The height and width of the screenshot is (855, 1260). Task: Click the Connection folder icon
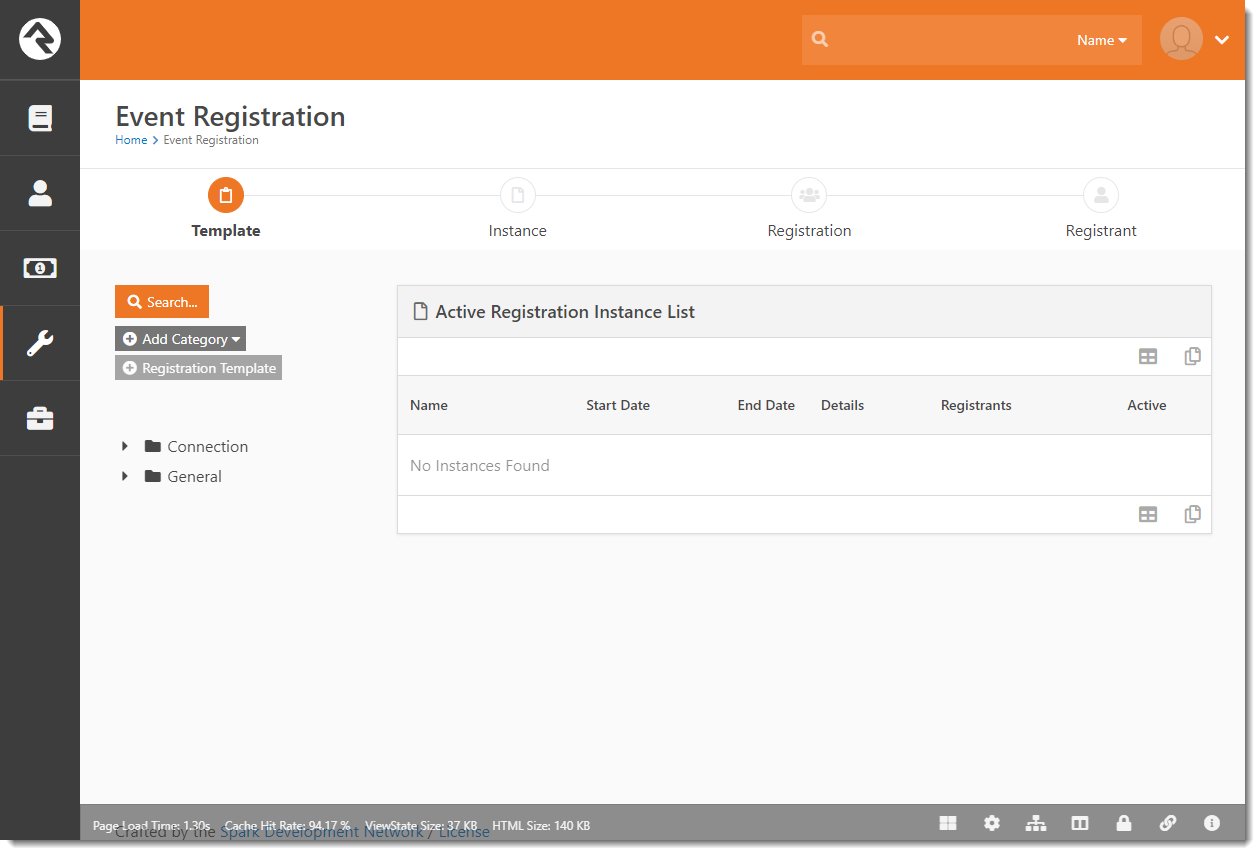[152, 446]
